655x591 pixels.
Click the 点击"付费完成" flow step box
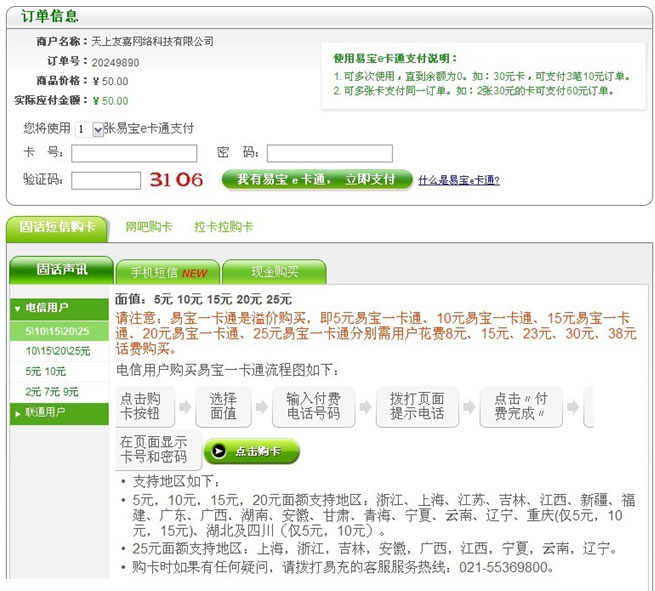pos(521,406)
